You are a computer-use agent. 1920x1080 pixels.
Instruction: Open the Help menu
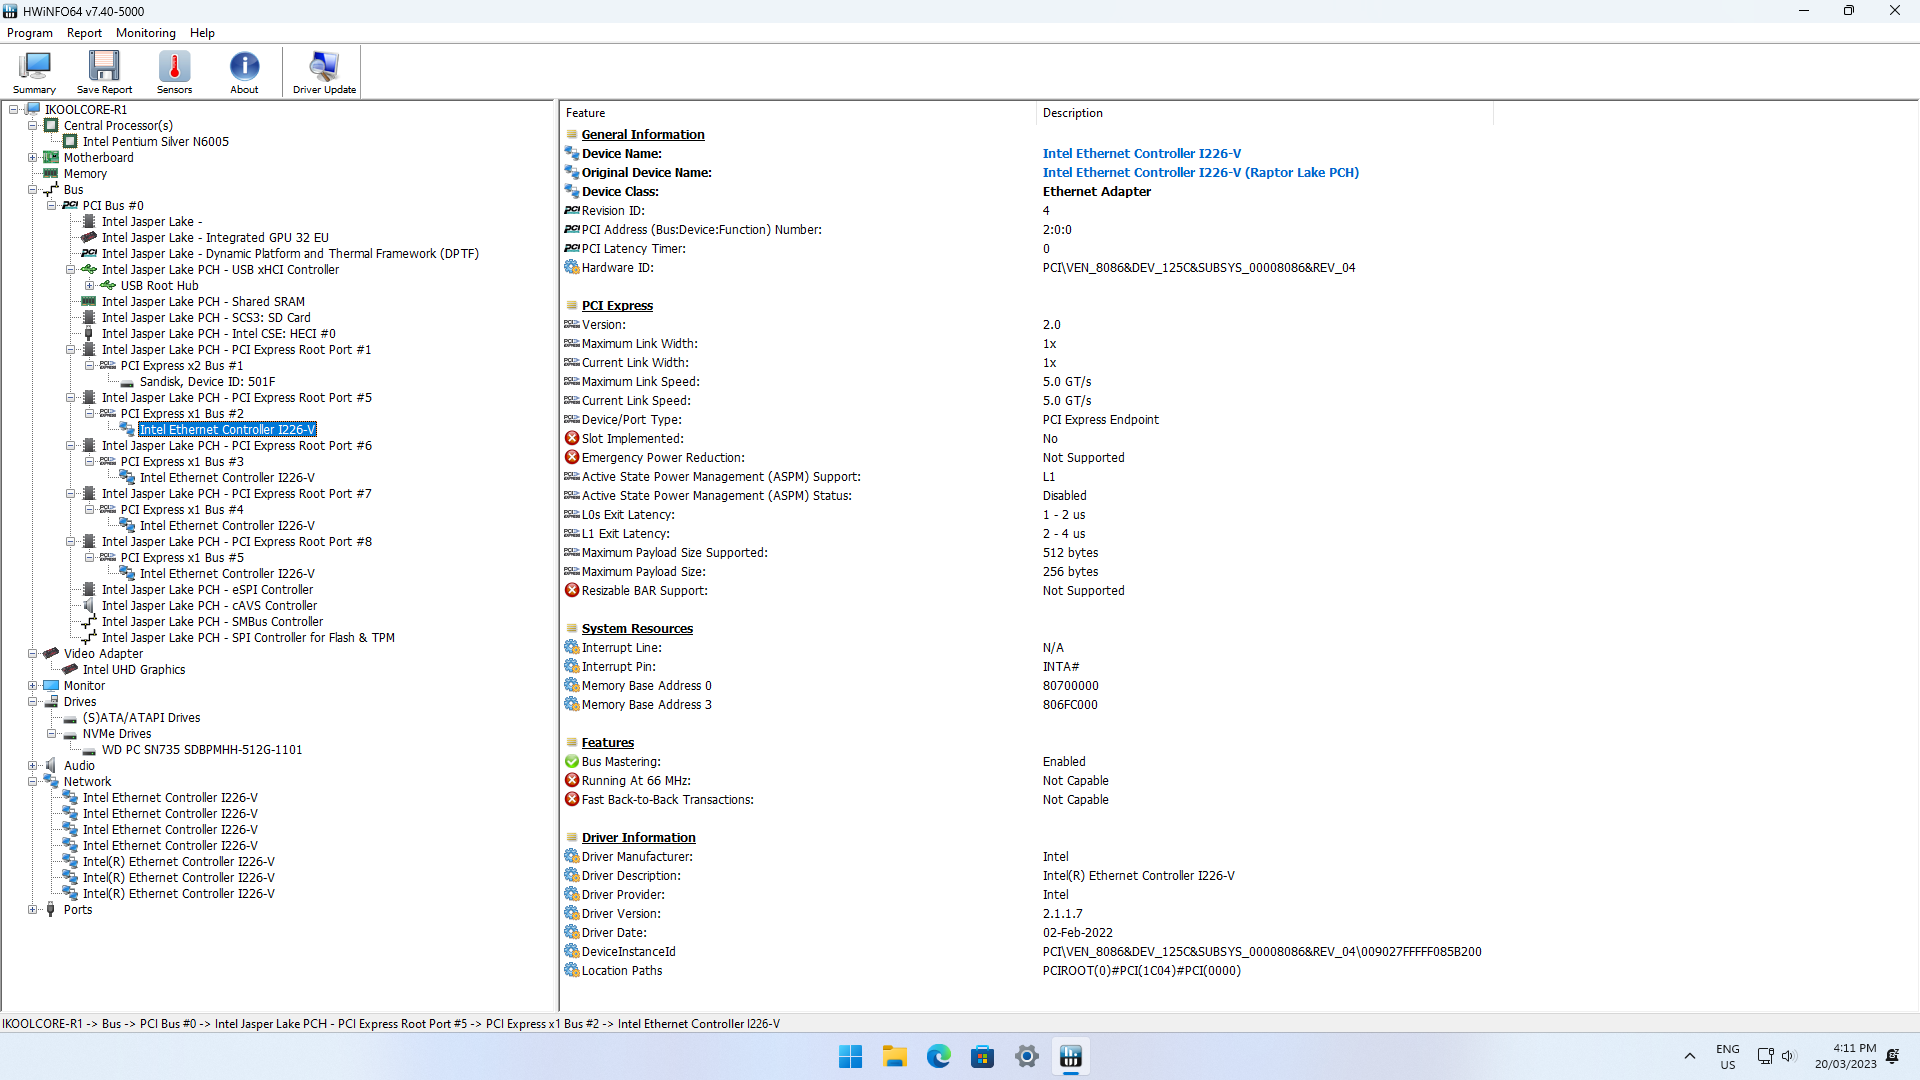click(202, 33)
